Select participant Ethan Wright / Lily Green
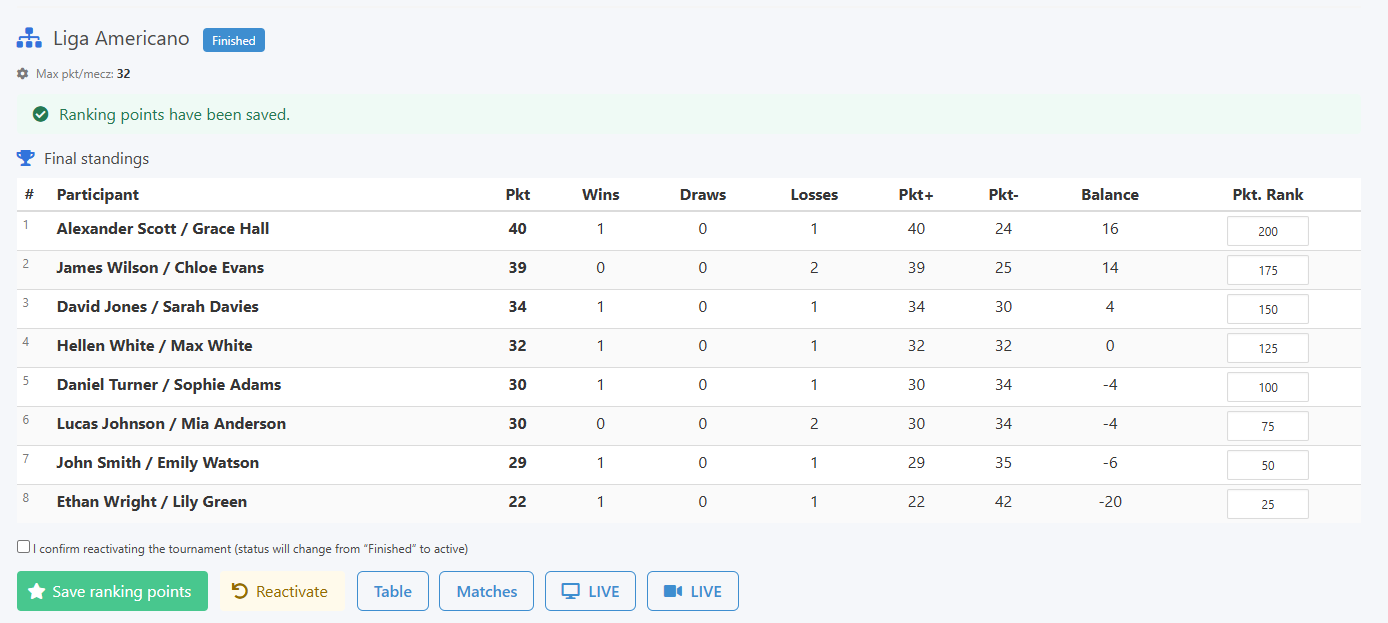The image size is (1388, 623). 152,502
